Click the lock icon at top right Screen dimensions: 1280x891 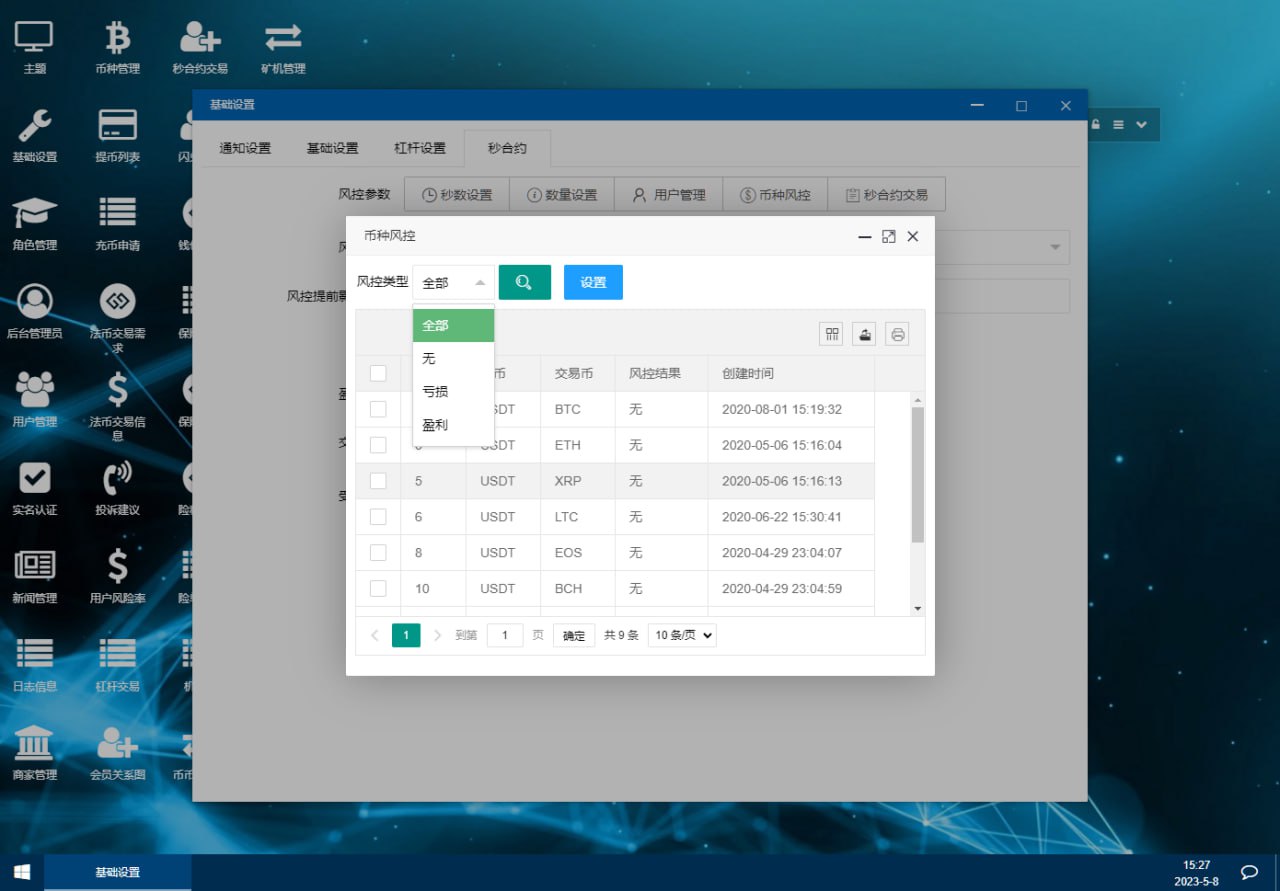pyautogui.click(x=1096, y=124)
